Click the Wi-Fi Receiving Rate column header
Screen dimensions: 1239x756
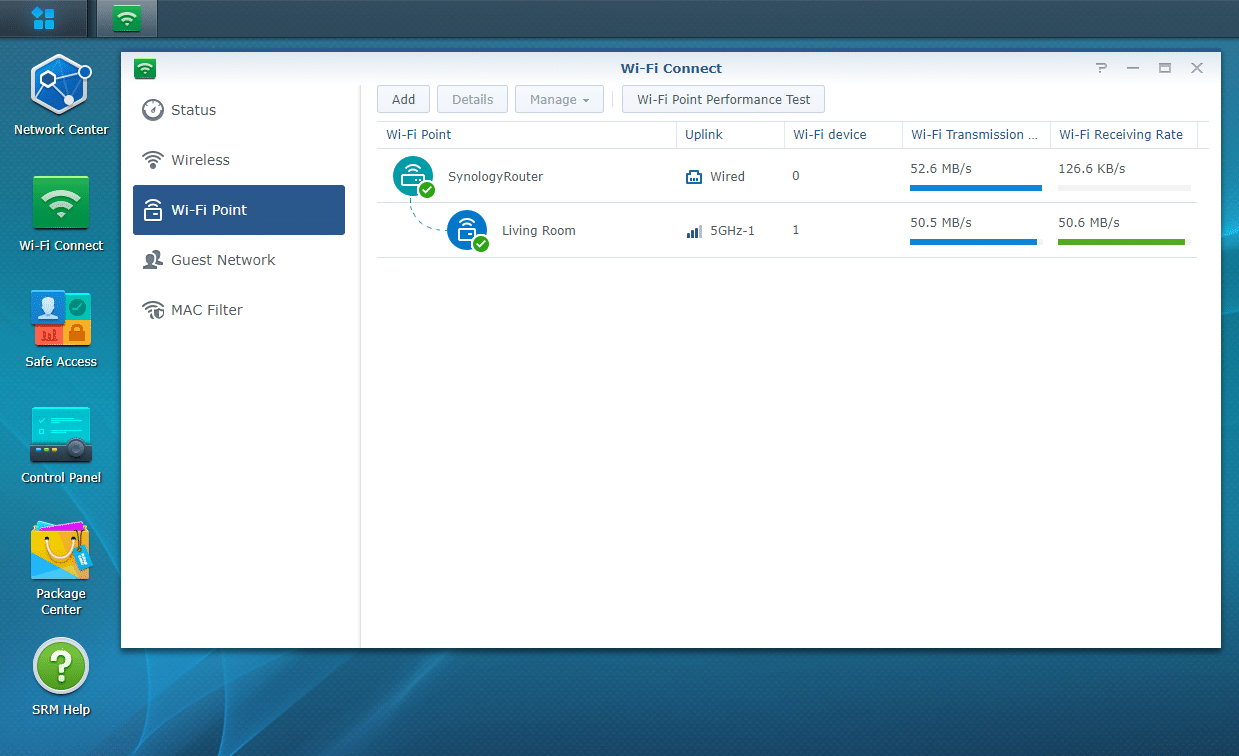[x=1121, y=135]
